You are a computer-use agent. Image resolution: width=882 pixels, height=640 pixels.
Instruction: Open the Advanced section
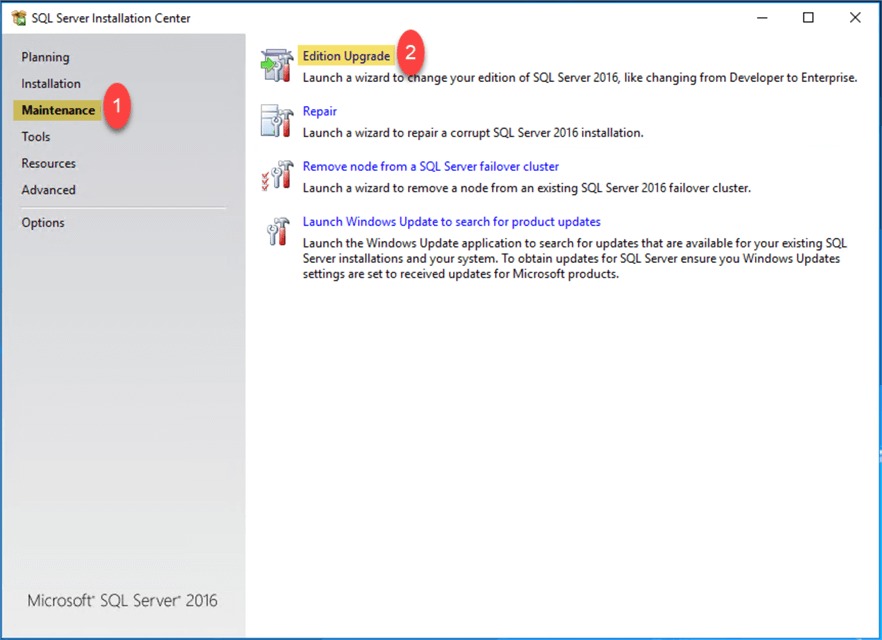(x=48, y=190)
